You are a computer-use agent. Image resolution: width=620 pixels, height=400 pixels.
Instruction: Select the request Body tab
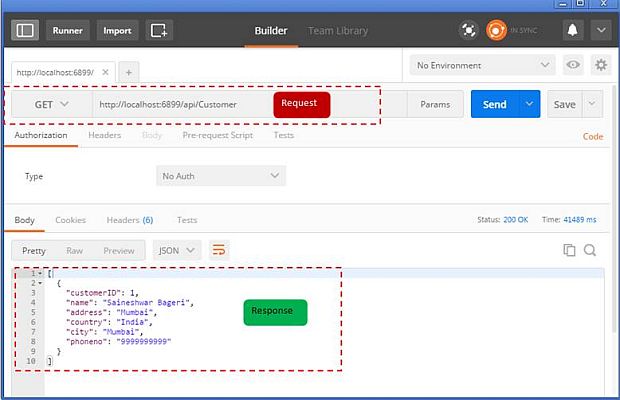(152, 135)
